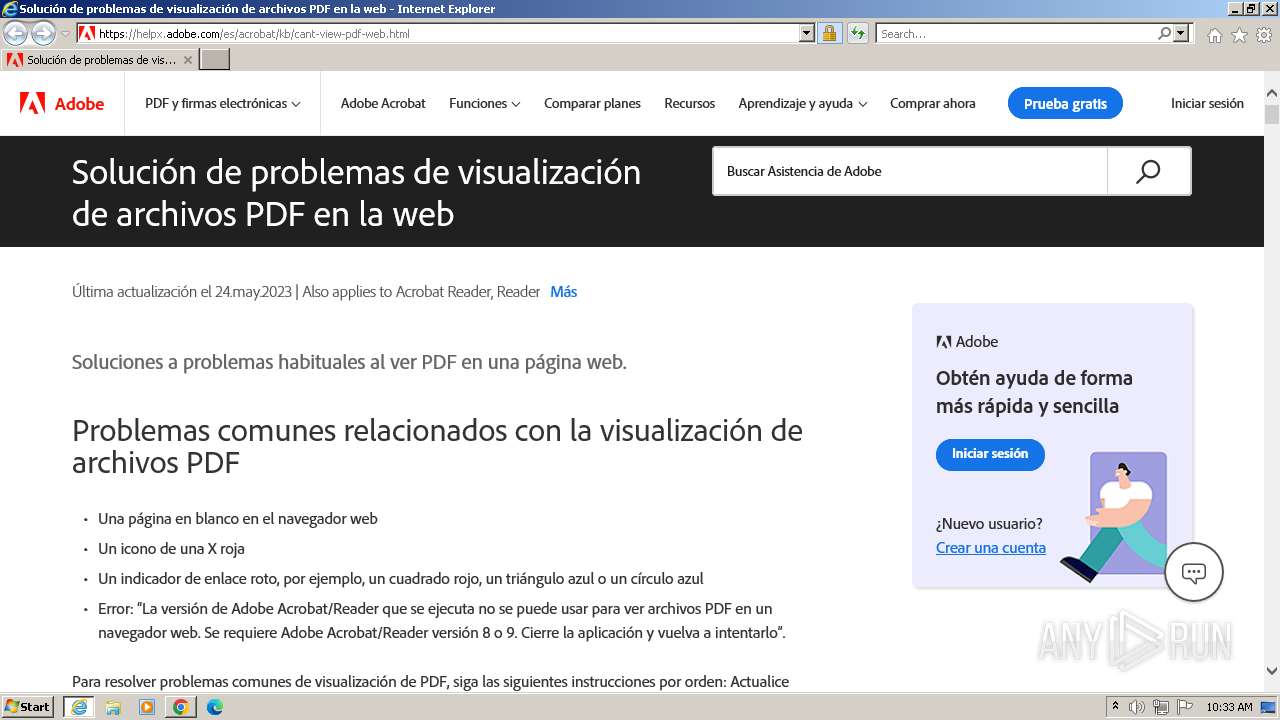Open the recent pages dropdown arrow

(x=65, y=34)
